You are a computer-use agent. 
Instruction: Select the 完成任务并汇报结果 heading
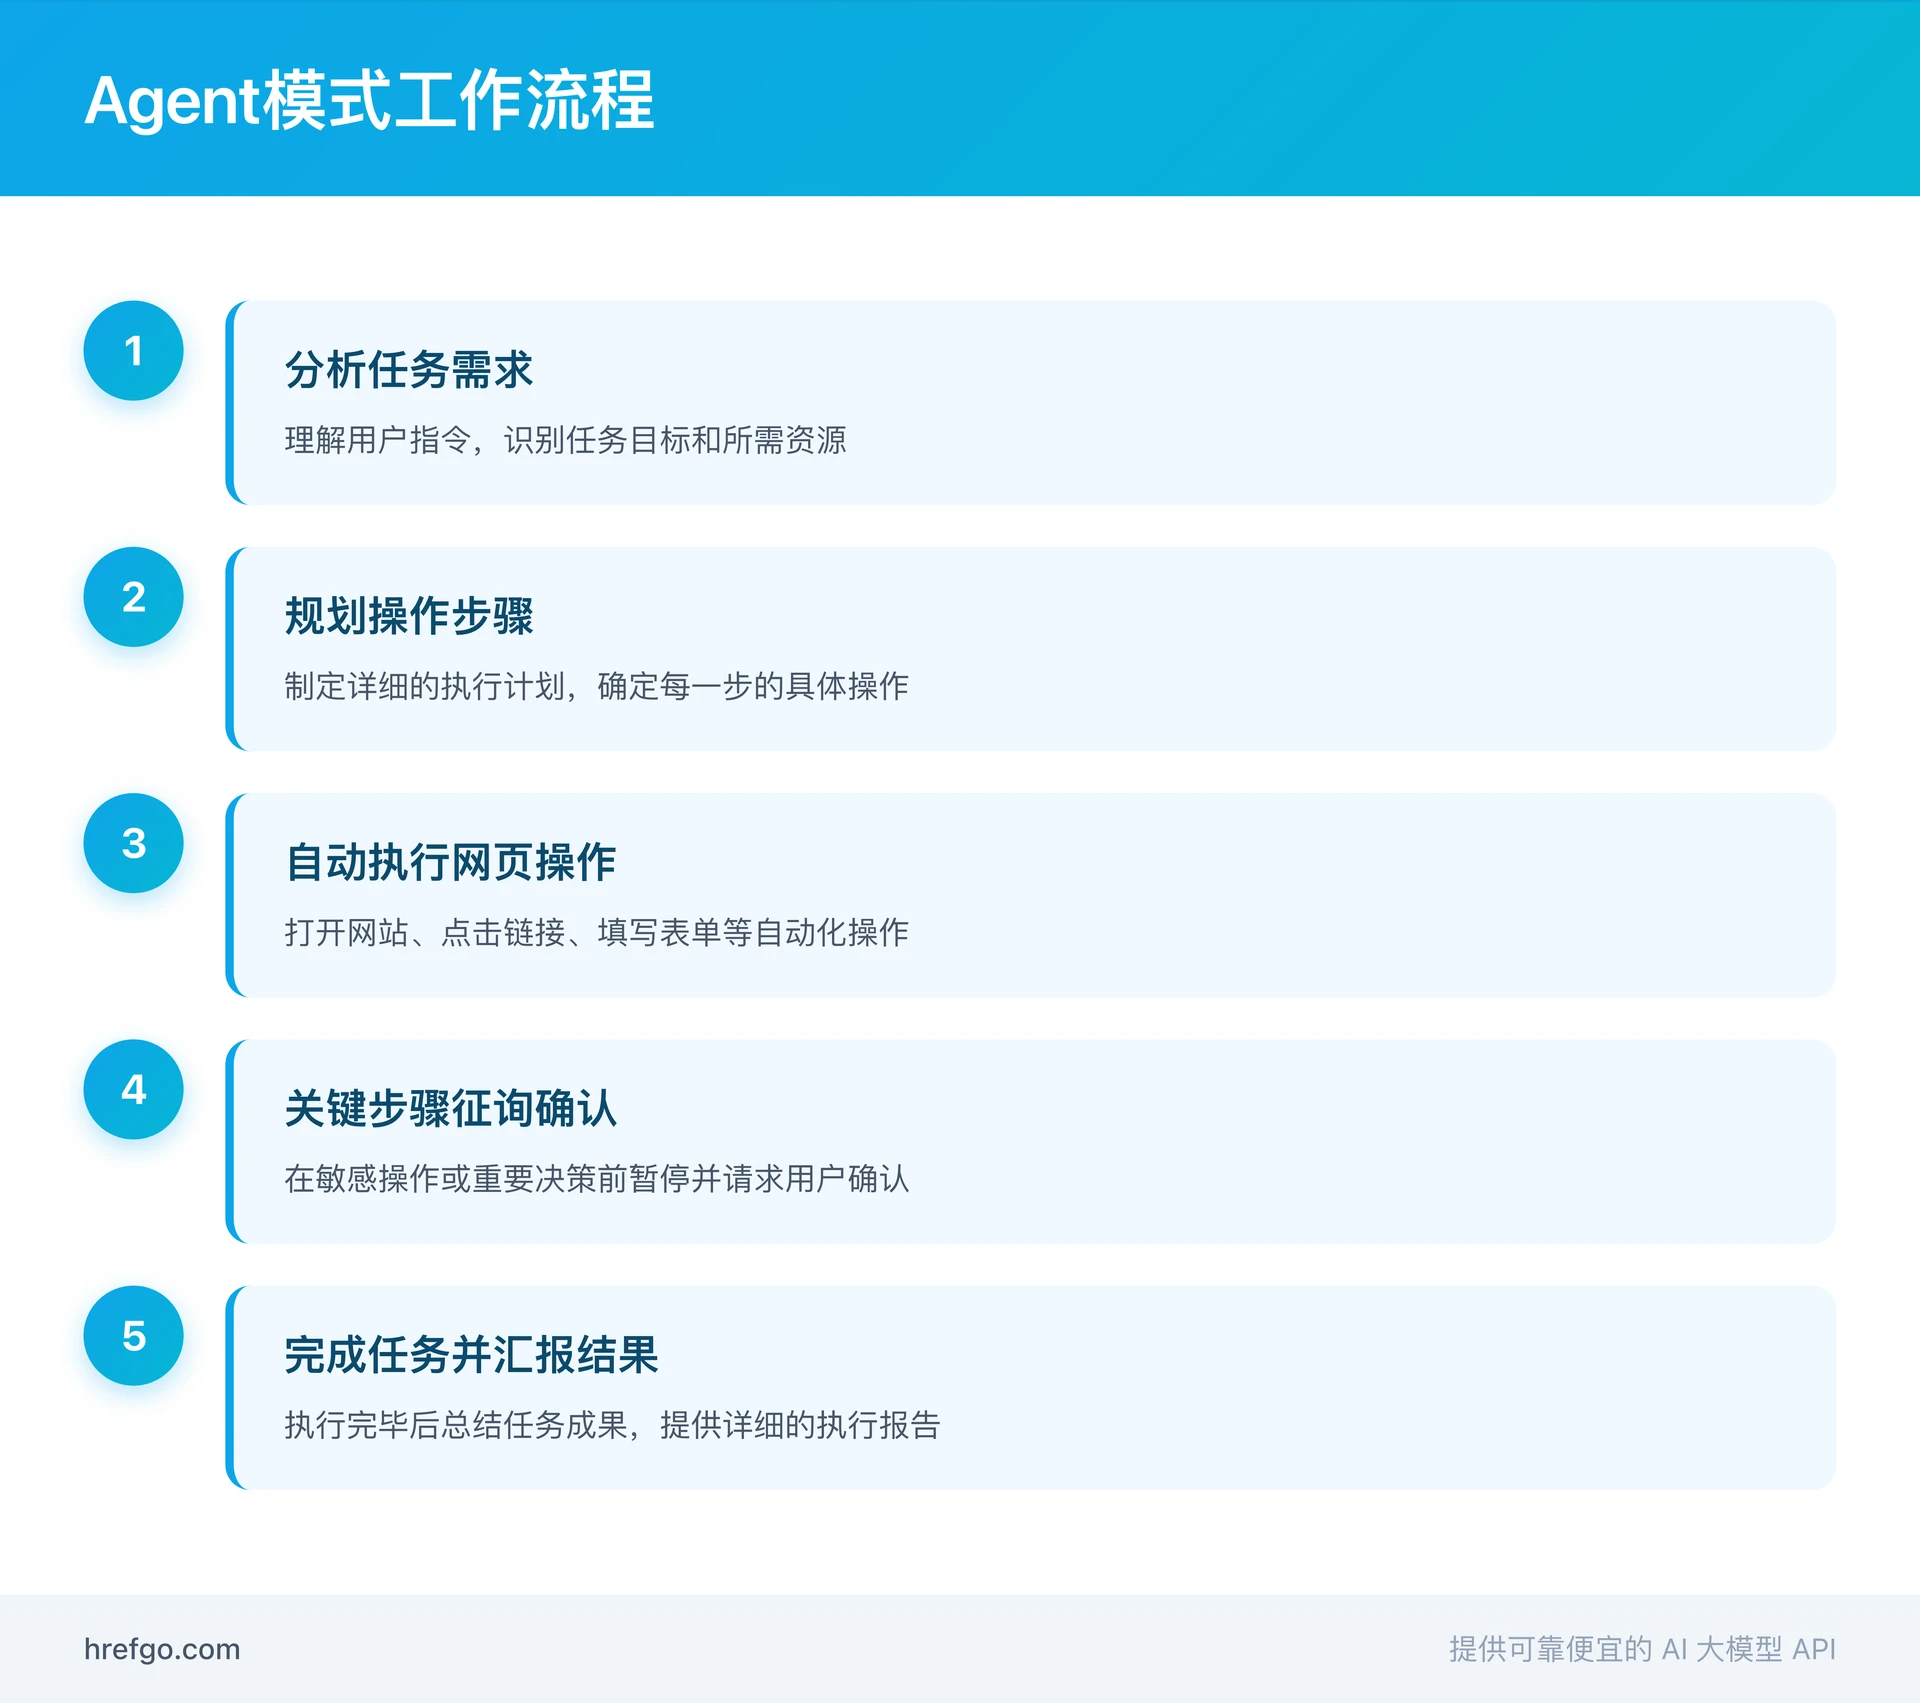[471, 1355]
